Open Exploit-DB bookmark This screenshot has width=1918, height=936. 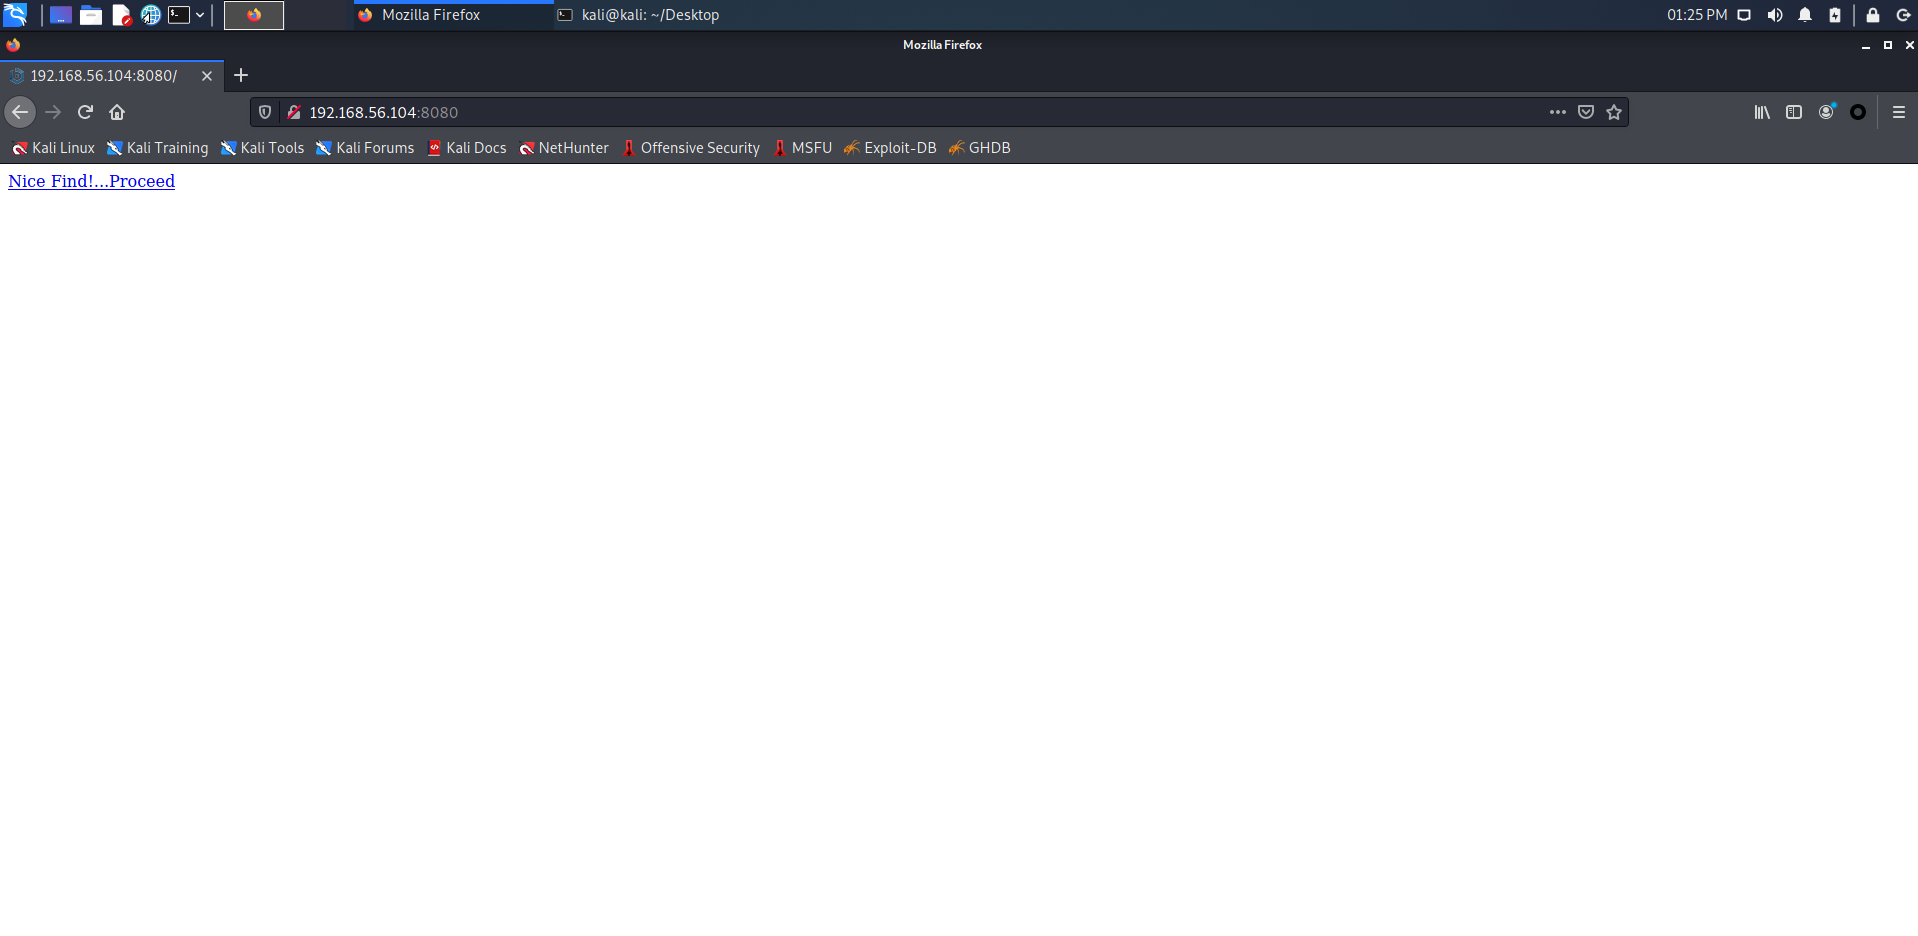click(890, 148)
